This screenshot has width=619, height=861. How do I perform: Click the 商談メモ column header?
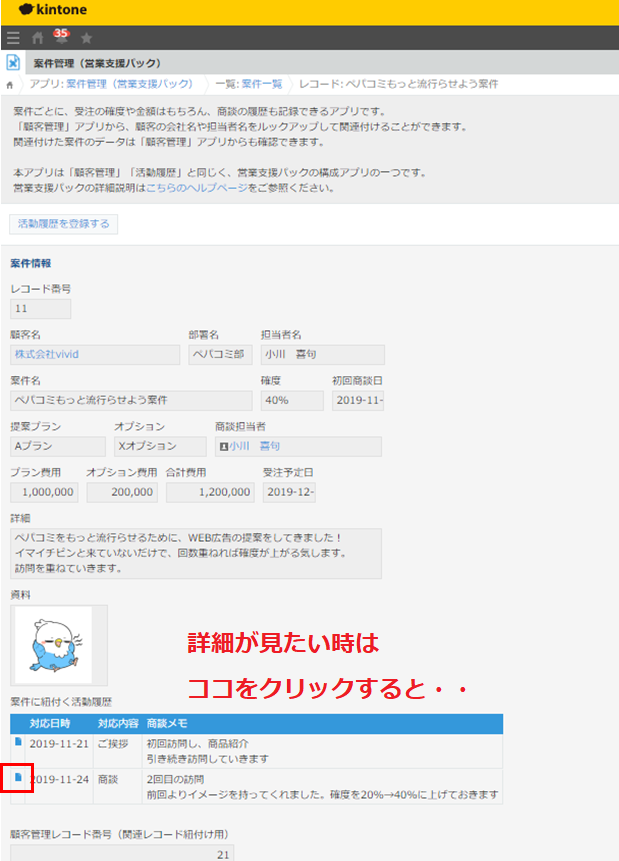click(x=167, y=723)
